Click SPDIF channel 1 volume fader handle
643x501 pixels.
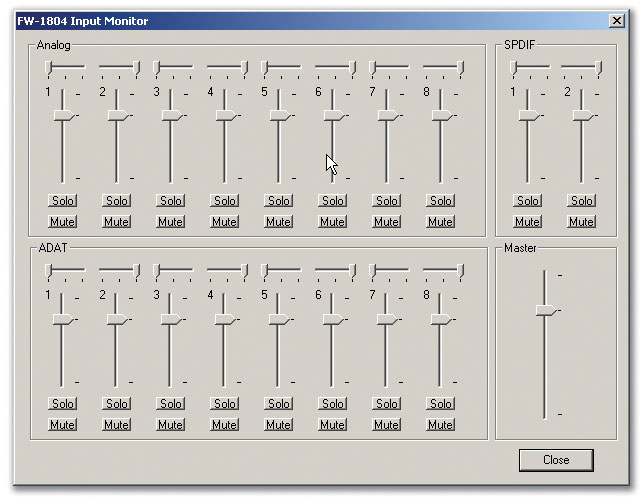coord(529,116)
